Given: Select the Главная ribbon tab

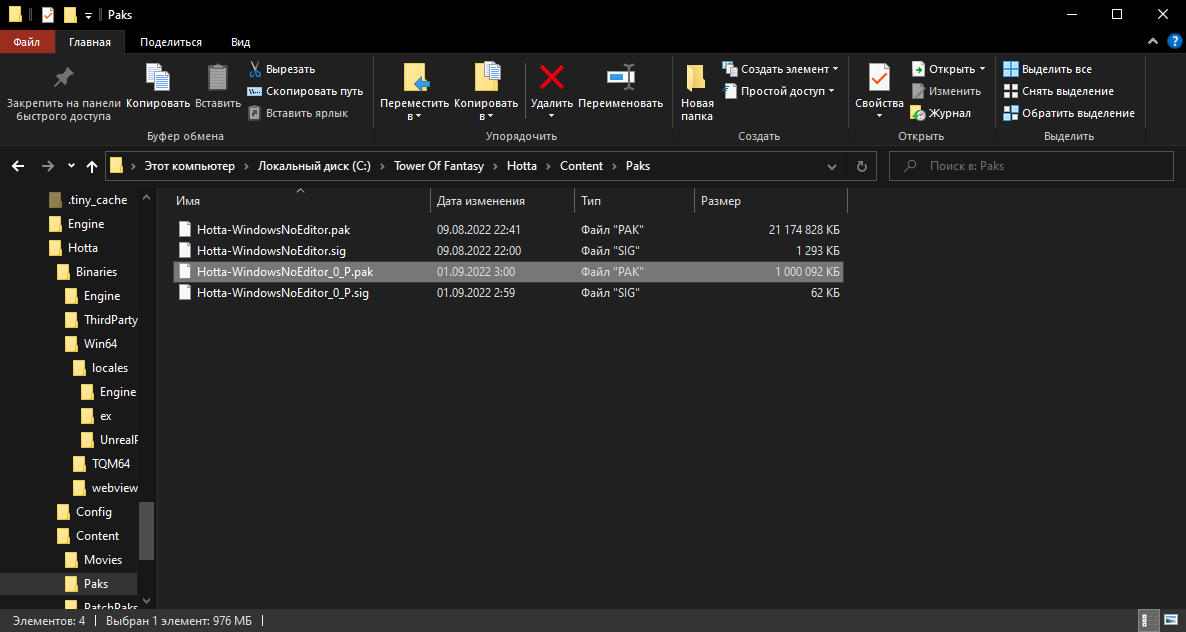Looking at the screenshot, I should click(x=90, y=42).
